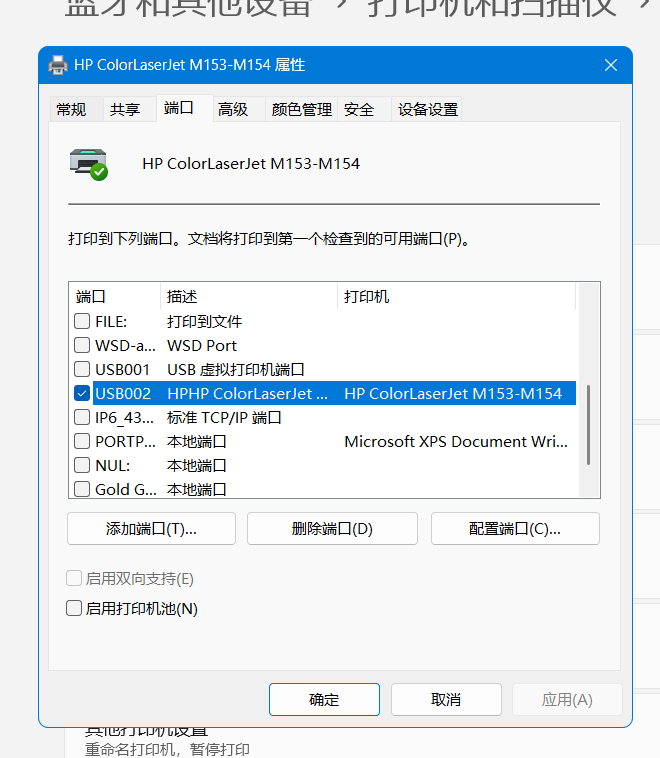Uncheck the USB002 port checkbox

[82, 394]
